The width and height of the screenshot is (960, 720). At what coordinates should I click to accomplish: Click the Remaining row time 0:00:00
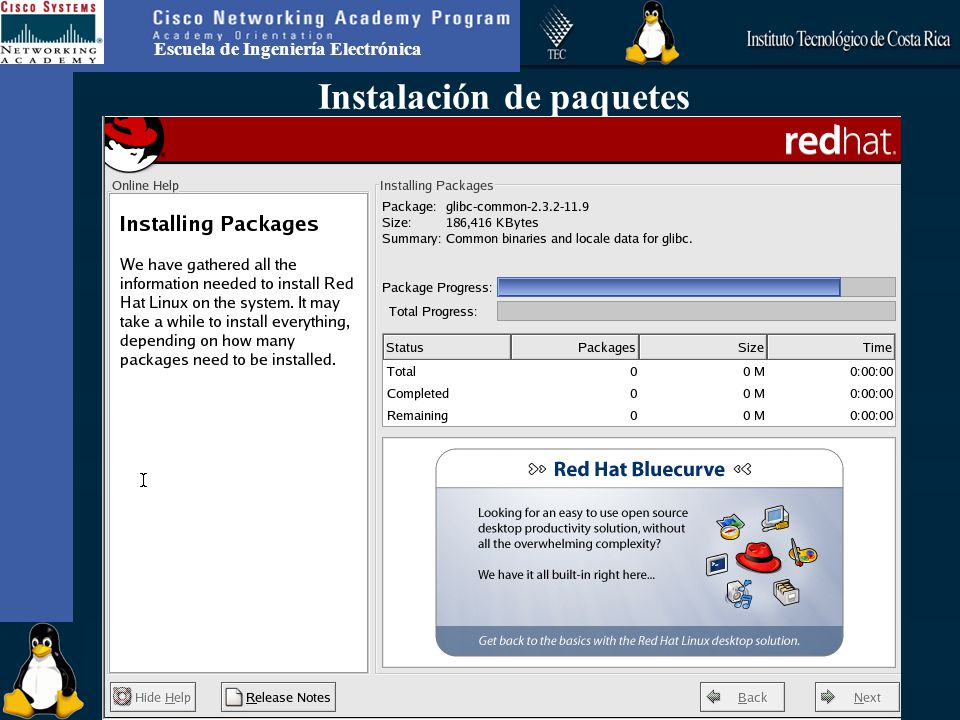click(x=871, y=416)
